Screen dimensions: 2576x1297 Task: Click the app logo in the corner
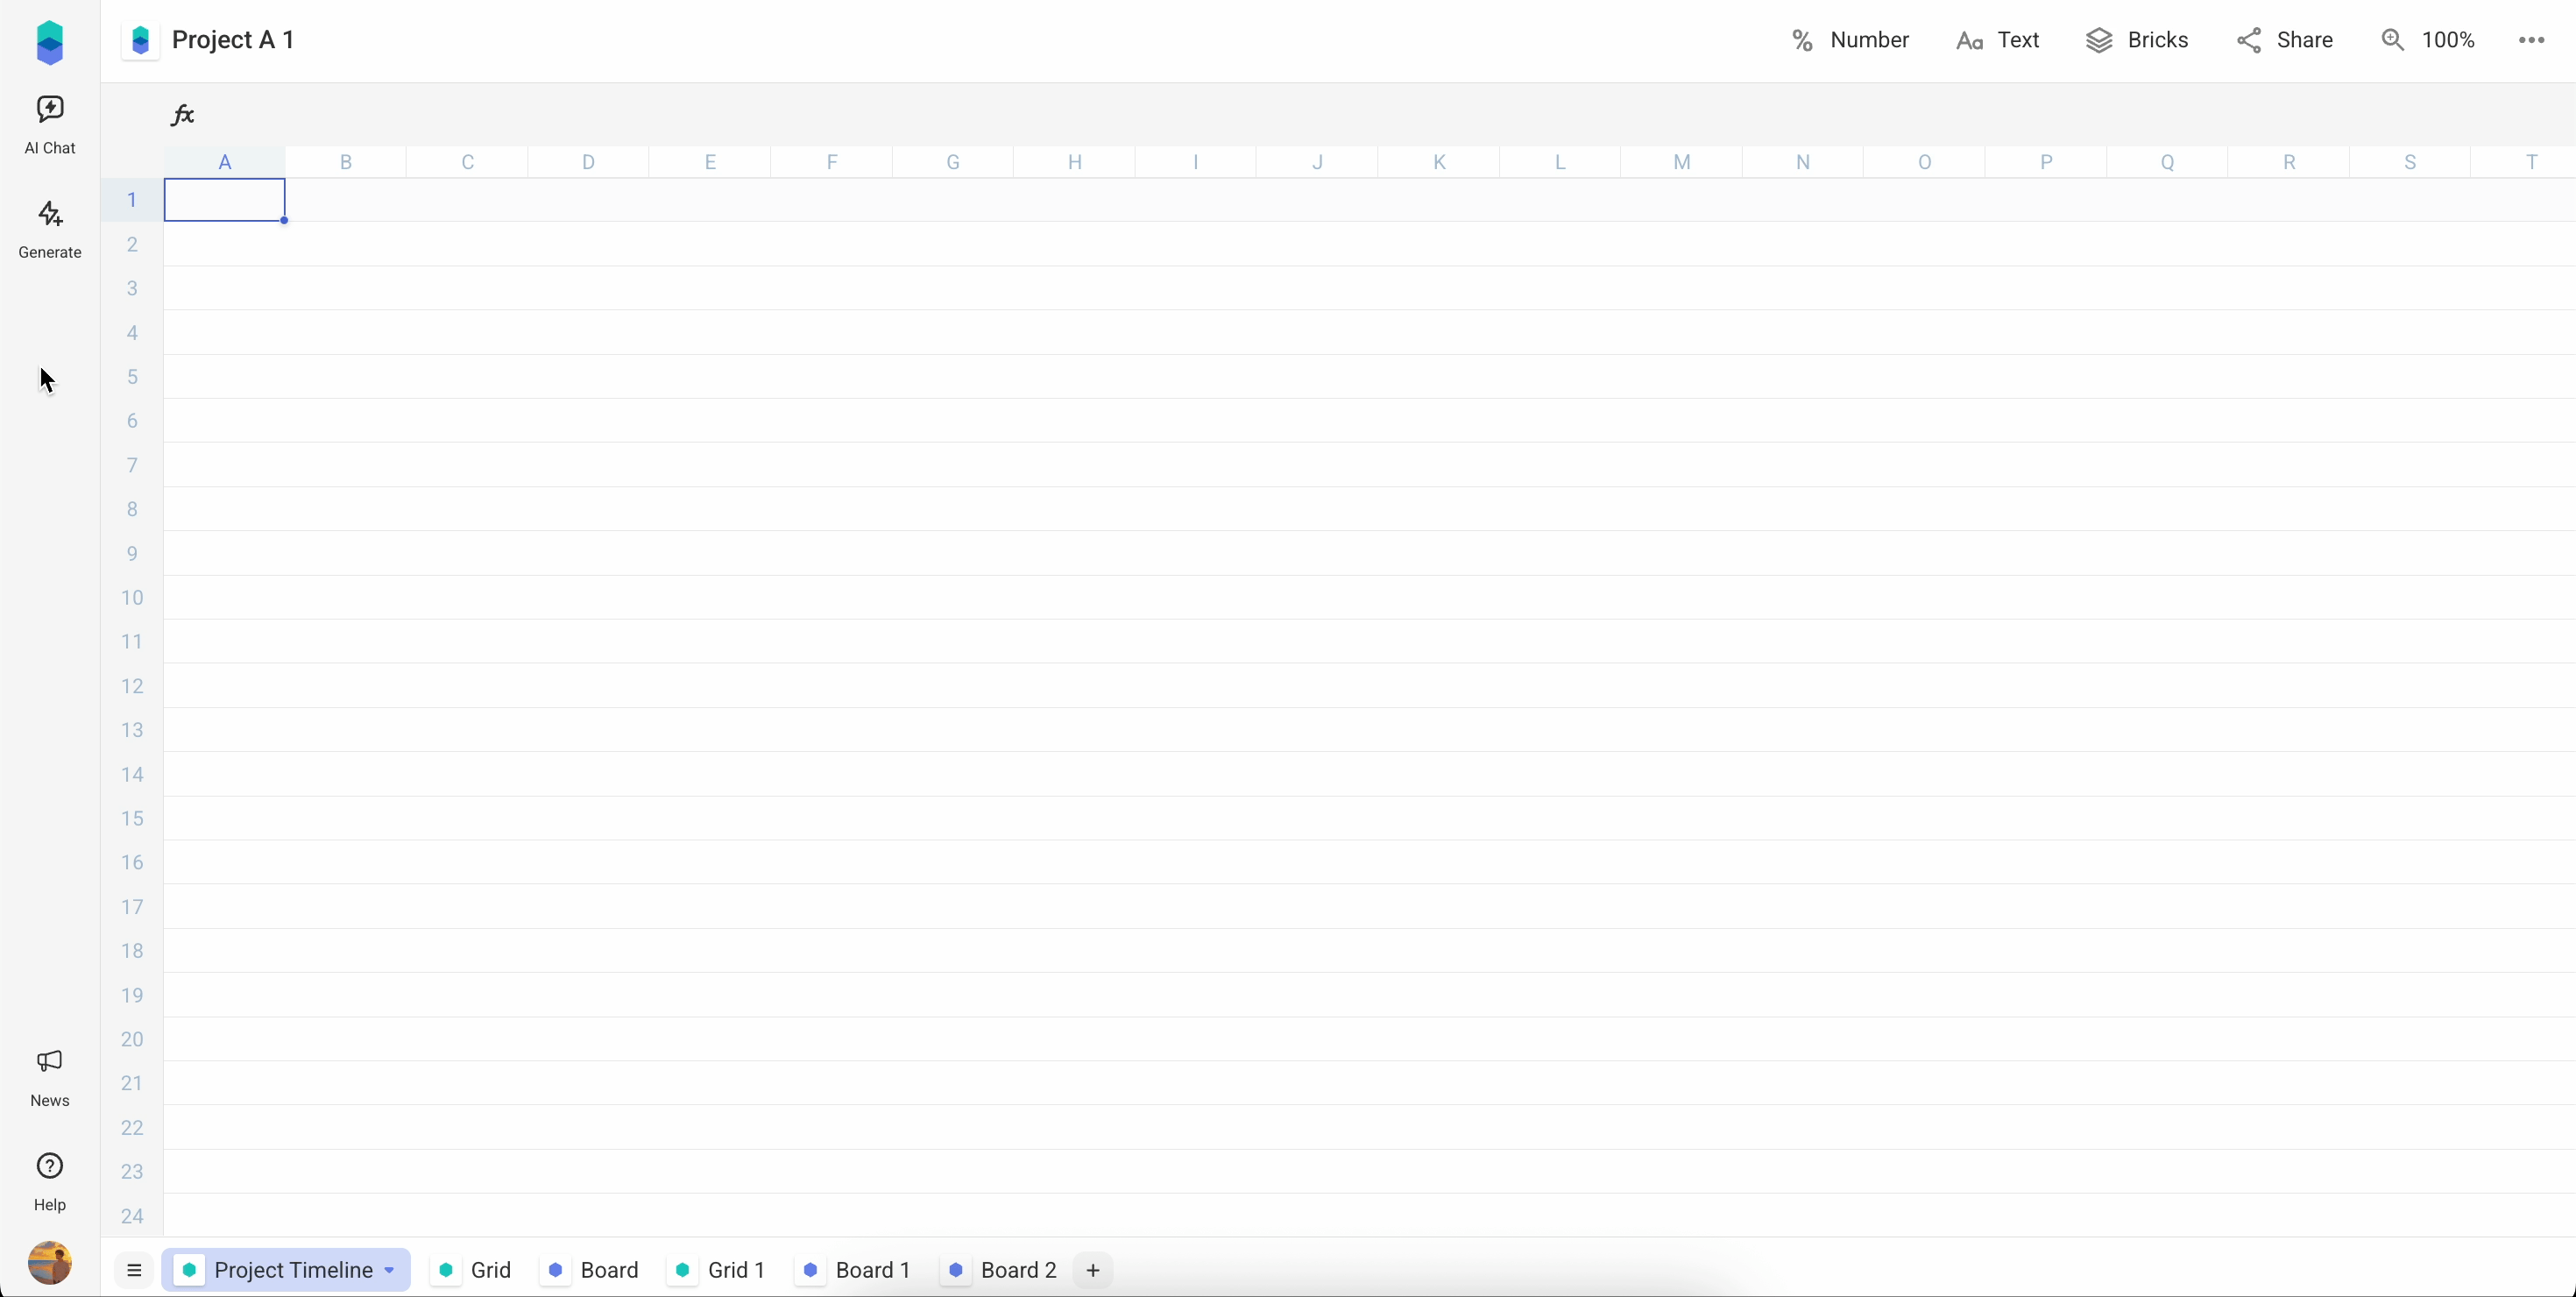point(50,41)
